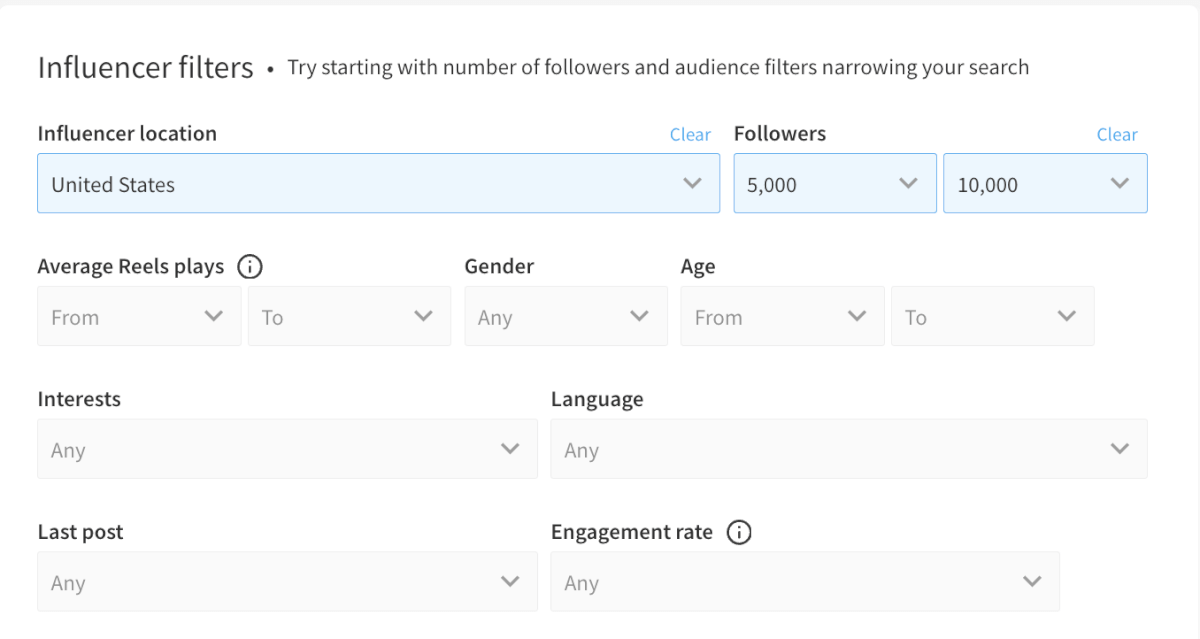Clear the Followers filter
This screenshot has height=639, width=1200.
coord(1117,134)
